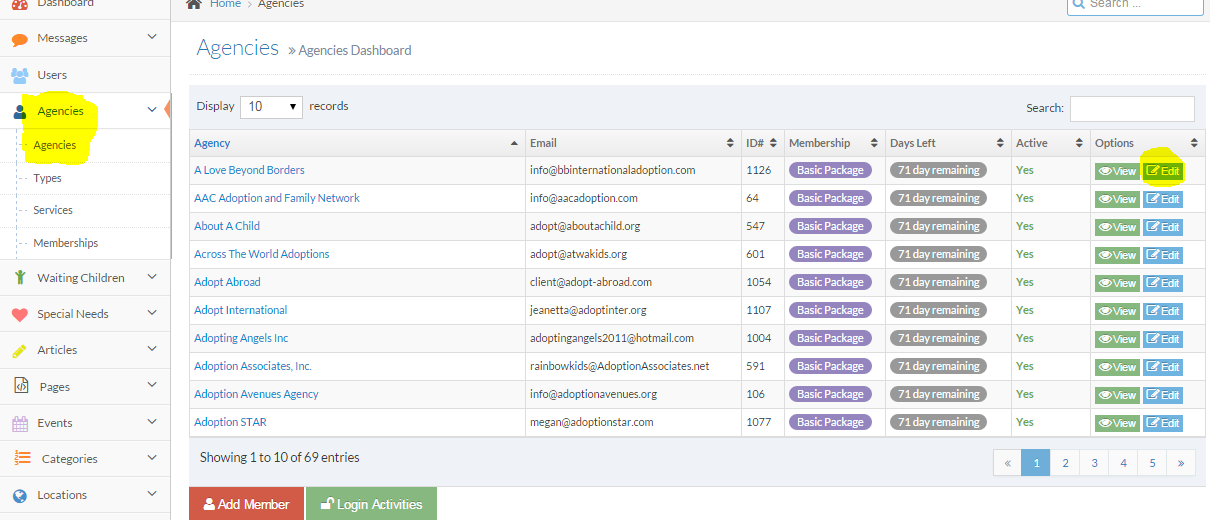Screen dimensions: 1210x520
Task: Click the magnifier icon in top search box
Action: click(1079, 4)
